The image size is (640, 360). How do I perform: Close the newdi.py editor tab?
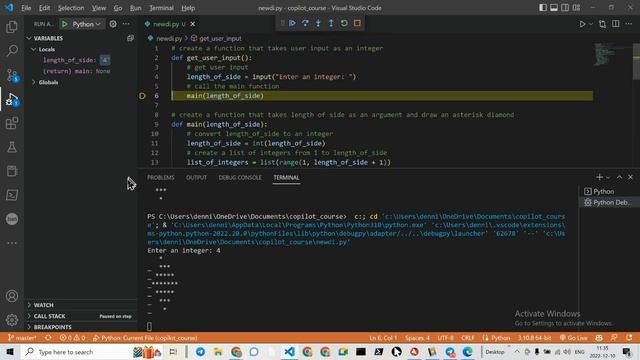coord(193,24)
